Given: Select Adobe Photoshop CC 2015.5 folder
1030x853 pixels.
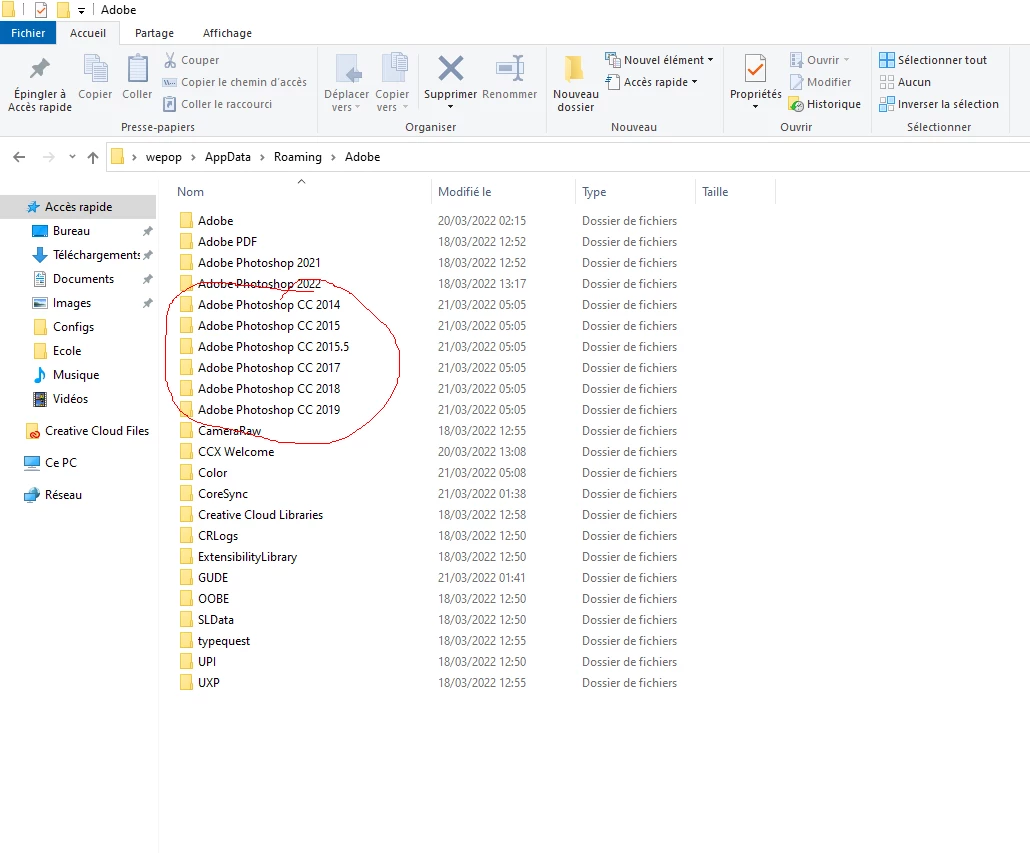Looking at the screenshot, I should pyautogui.click(x=273, y=347).
